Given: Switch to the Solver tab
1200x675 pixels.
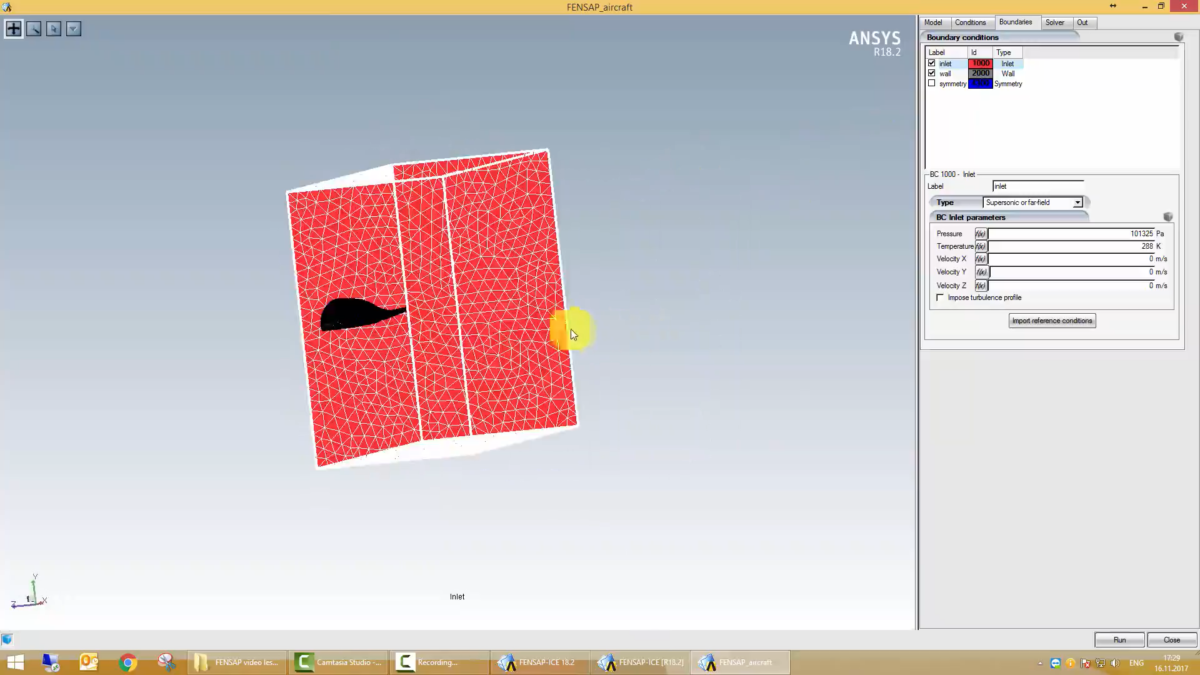Looking at the screenshot, I should tap(1055, 22).
